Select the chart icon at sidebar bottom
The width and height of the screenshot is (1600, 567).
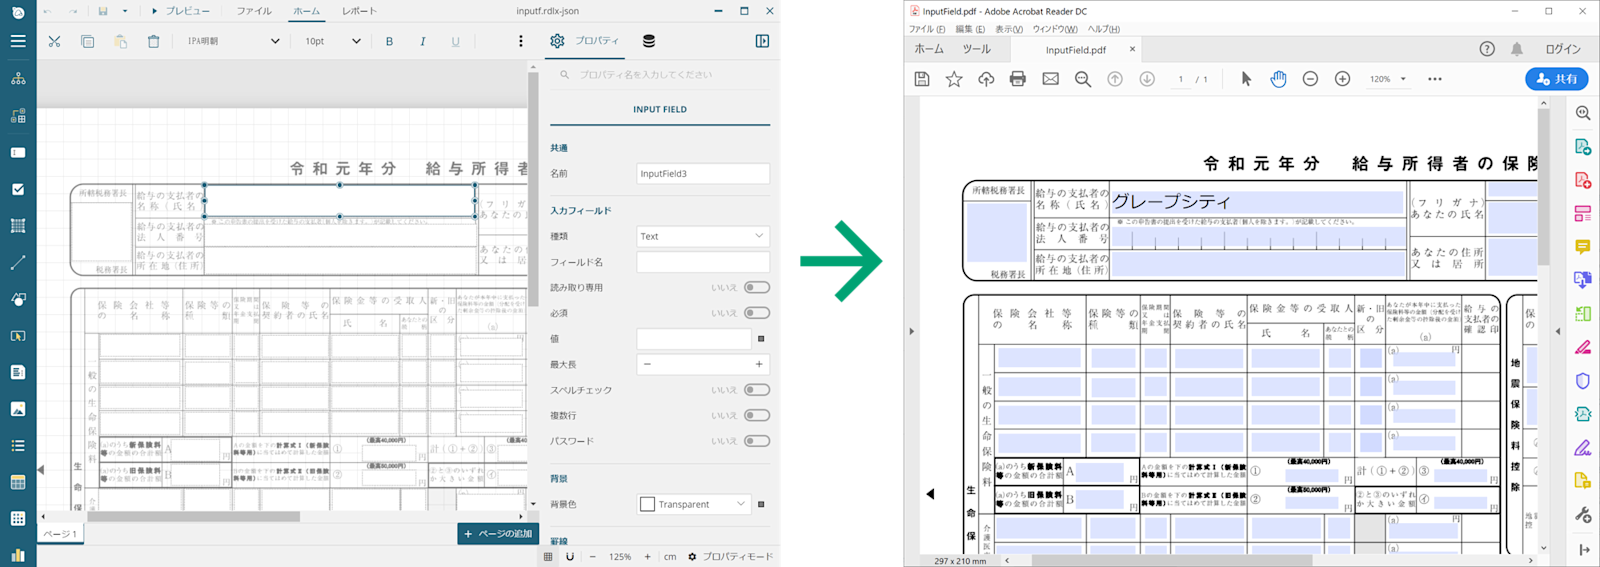click(18, 554)
